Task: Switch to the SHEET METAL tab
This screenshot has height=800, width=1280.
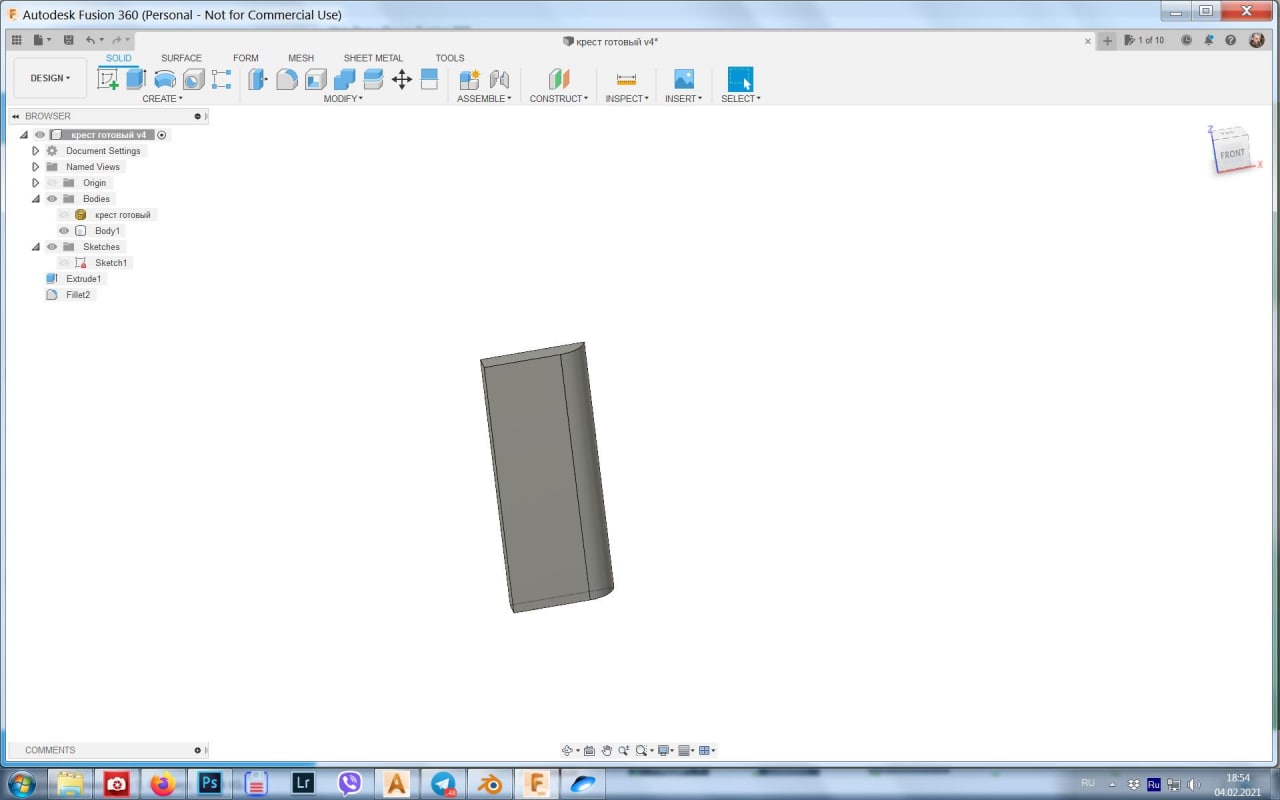Action: pos(373,58)
